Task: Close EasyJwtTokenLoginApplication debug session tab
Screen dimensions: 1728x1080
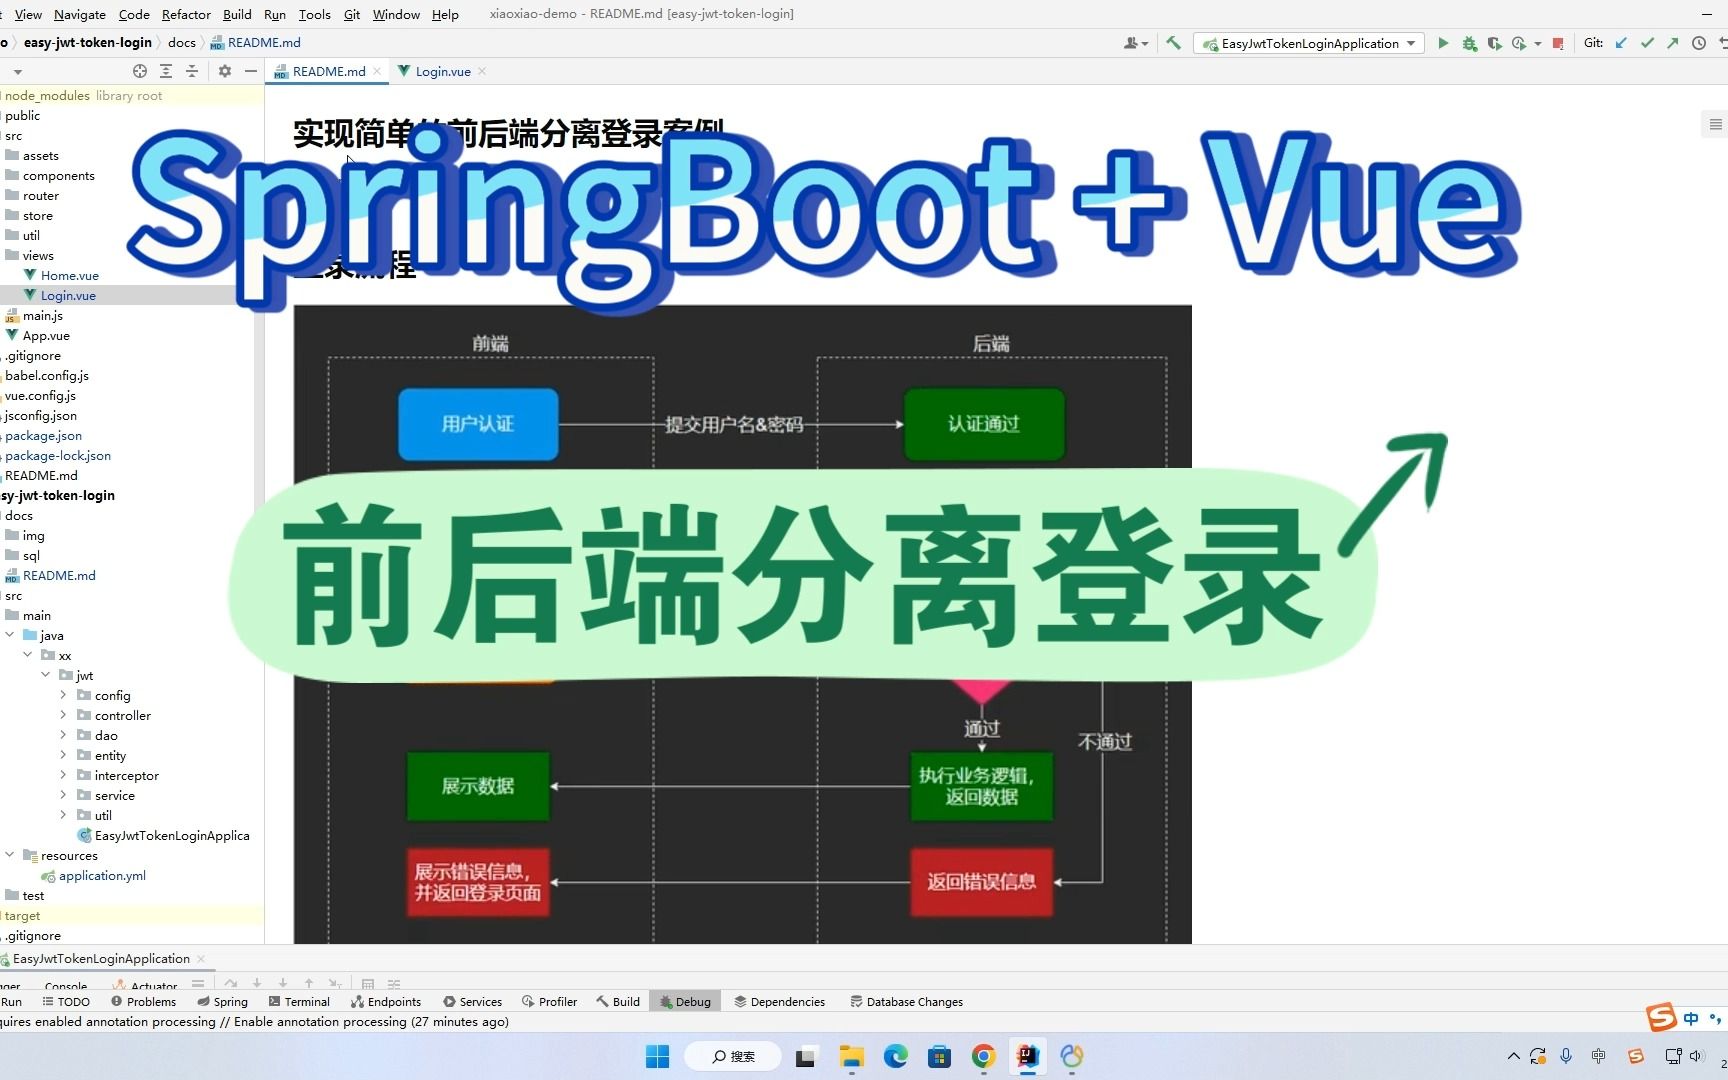Action: pos(201,958)
